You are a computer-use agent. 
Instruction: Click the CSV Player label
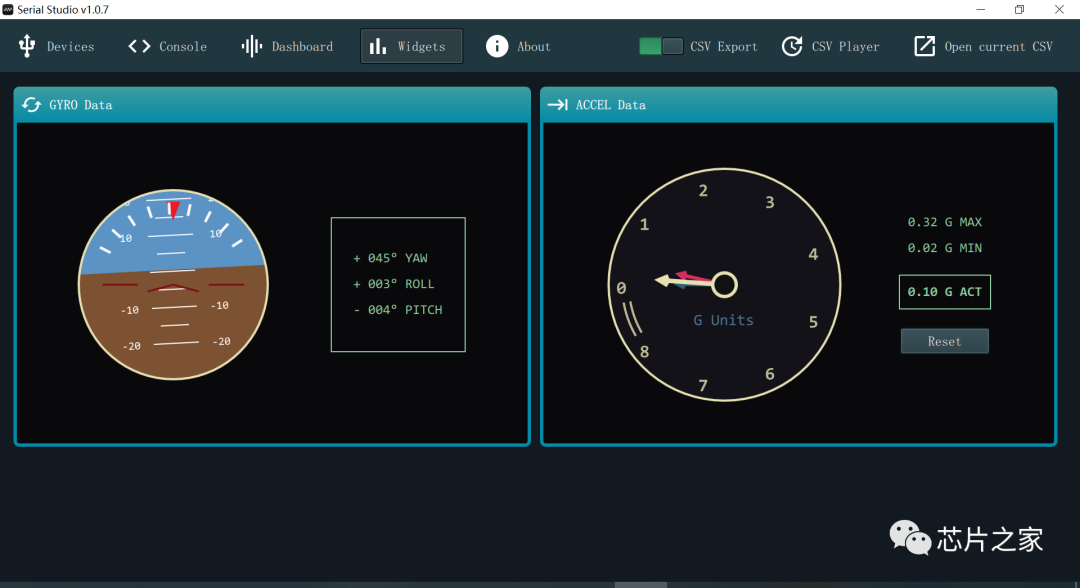point(845,47)
